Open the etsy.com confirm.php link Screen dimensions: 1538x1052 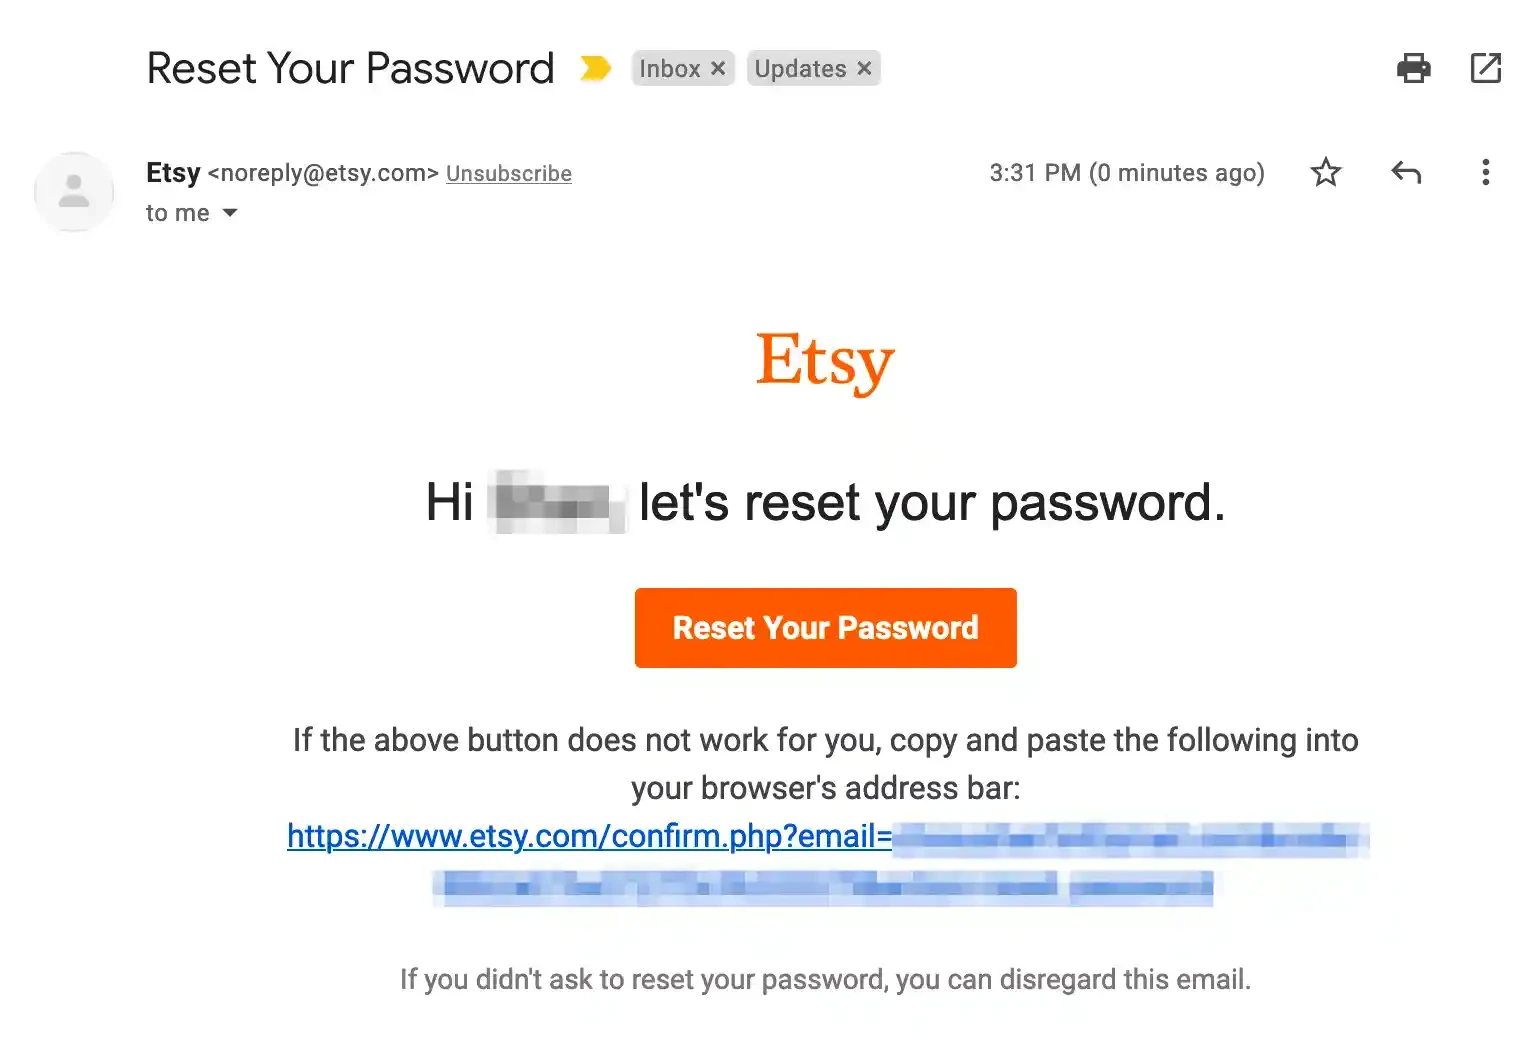coord(588,836)
